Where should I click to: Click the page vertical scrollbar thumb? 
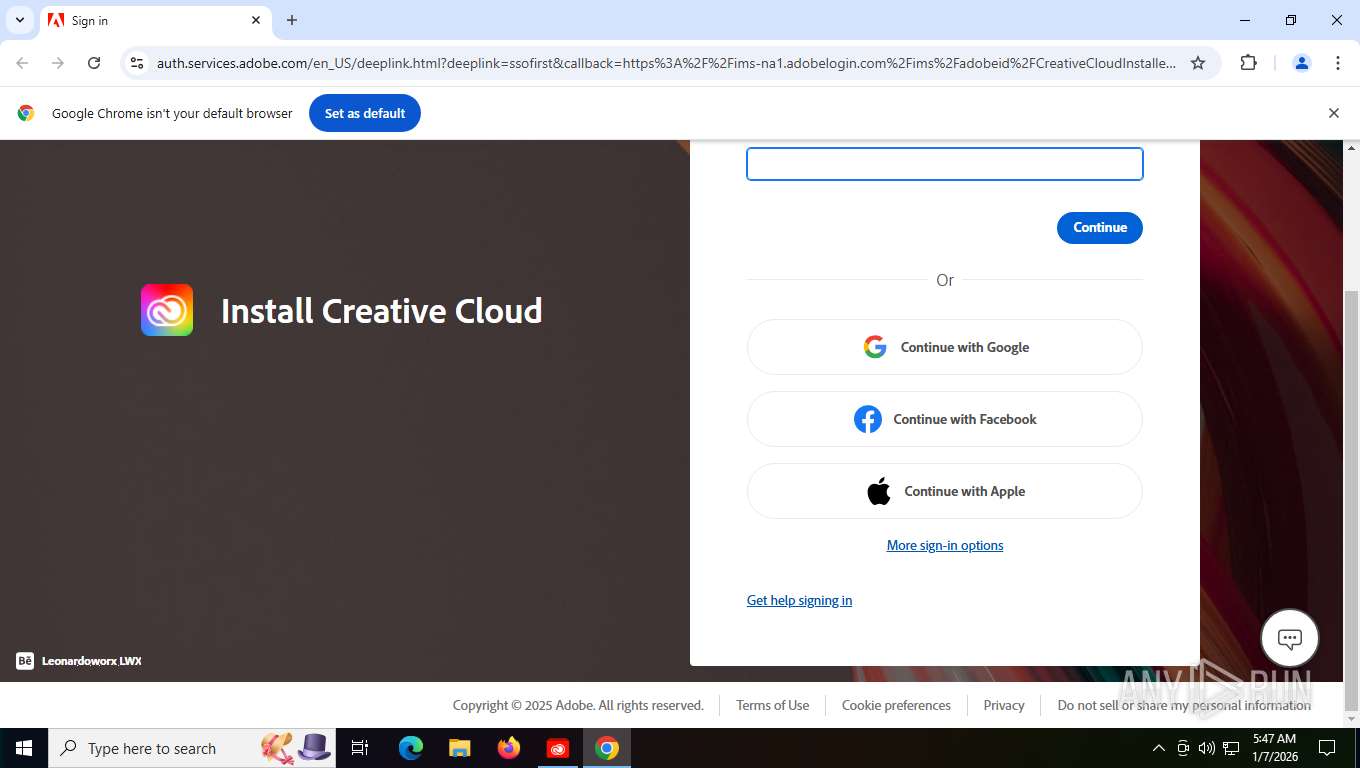click(1351, 500)
